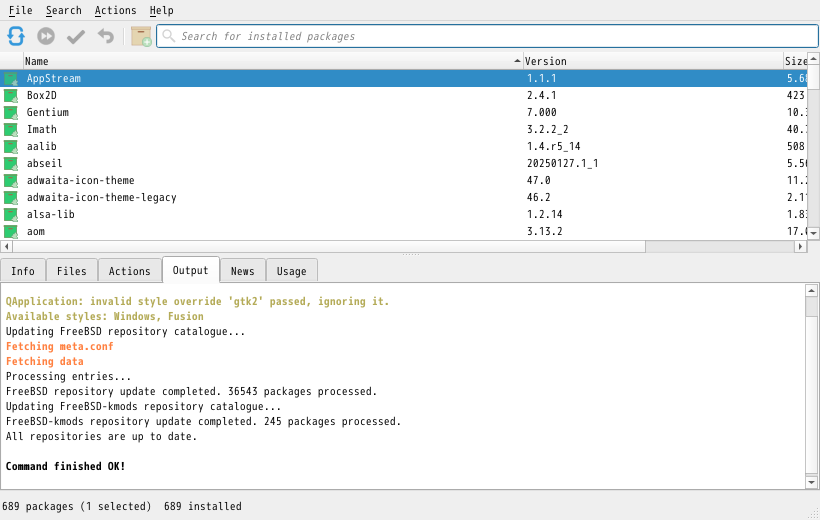Viewport: 820px width, 520px height.
Task: Click the package box with plus icon
Action: [x=141, y=36]
